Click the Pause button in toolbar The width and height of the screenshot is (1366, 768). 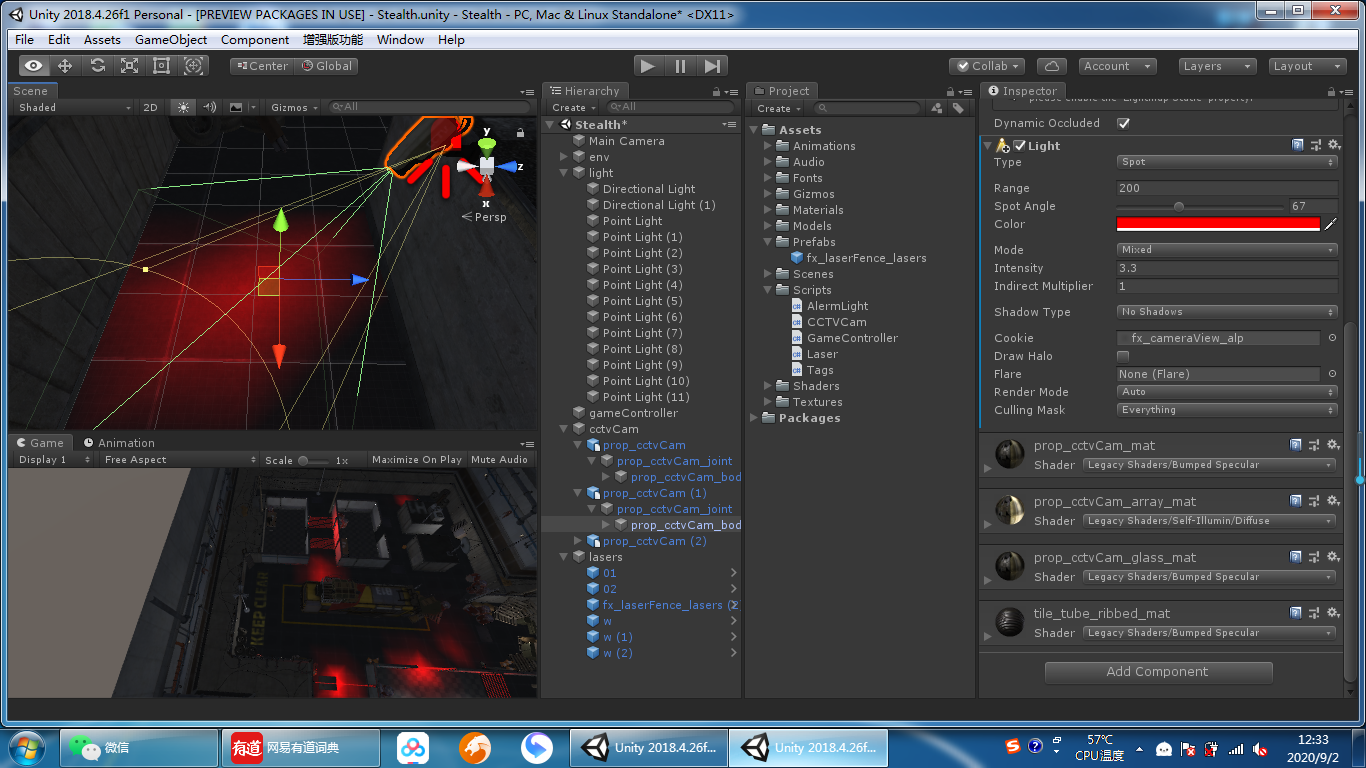[680, 66]
